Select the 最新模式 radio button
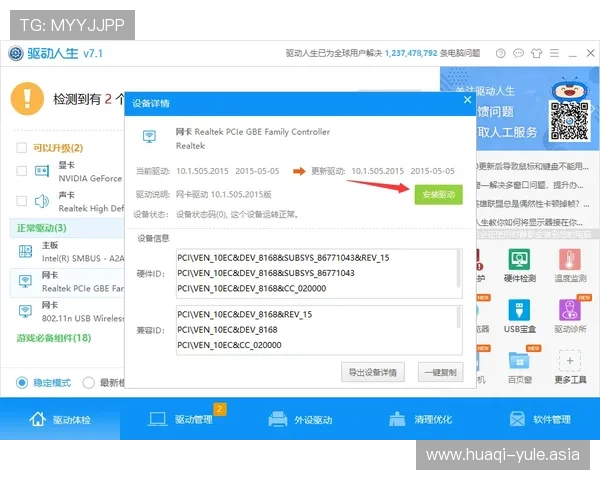The width and height of the screenshot is (600, 480). 88,382
